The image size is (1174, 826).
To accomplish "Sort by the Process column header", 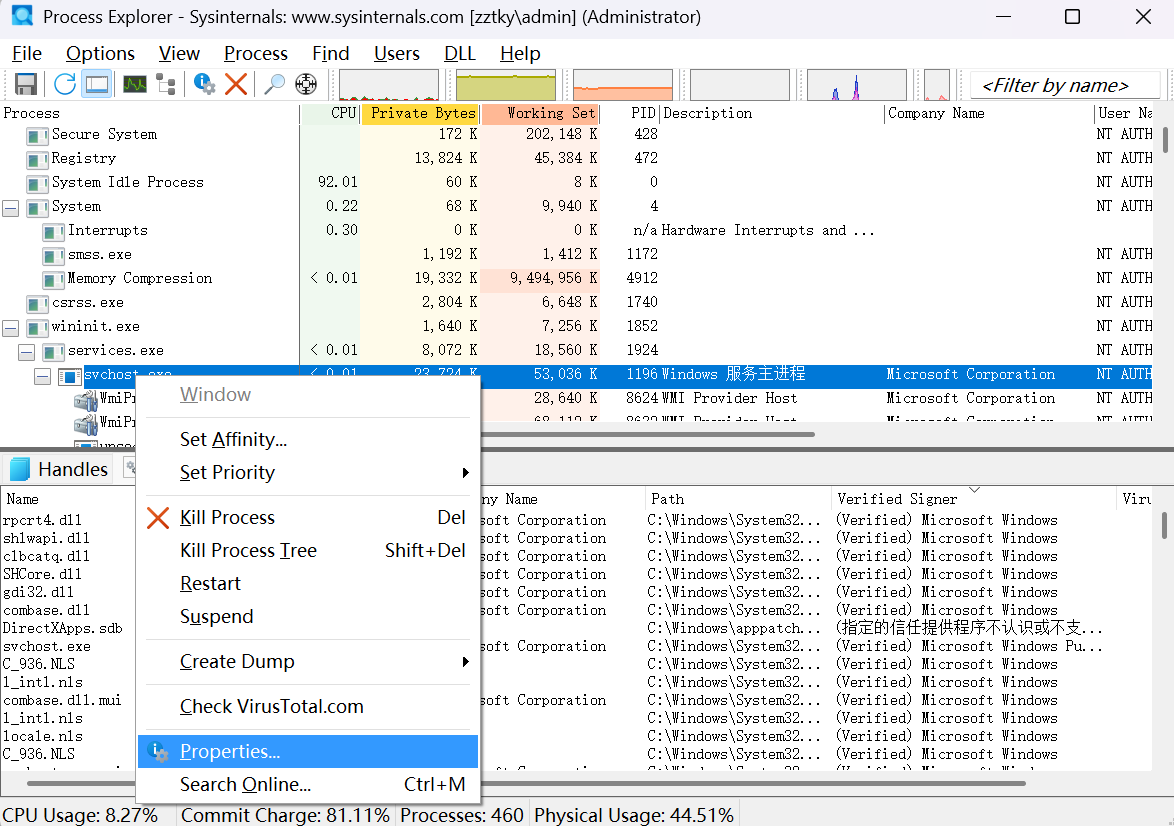I will (x=150, y=113).
